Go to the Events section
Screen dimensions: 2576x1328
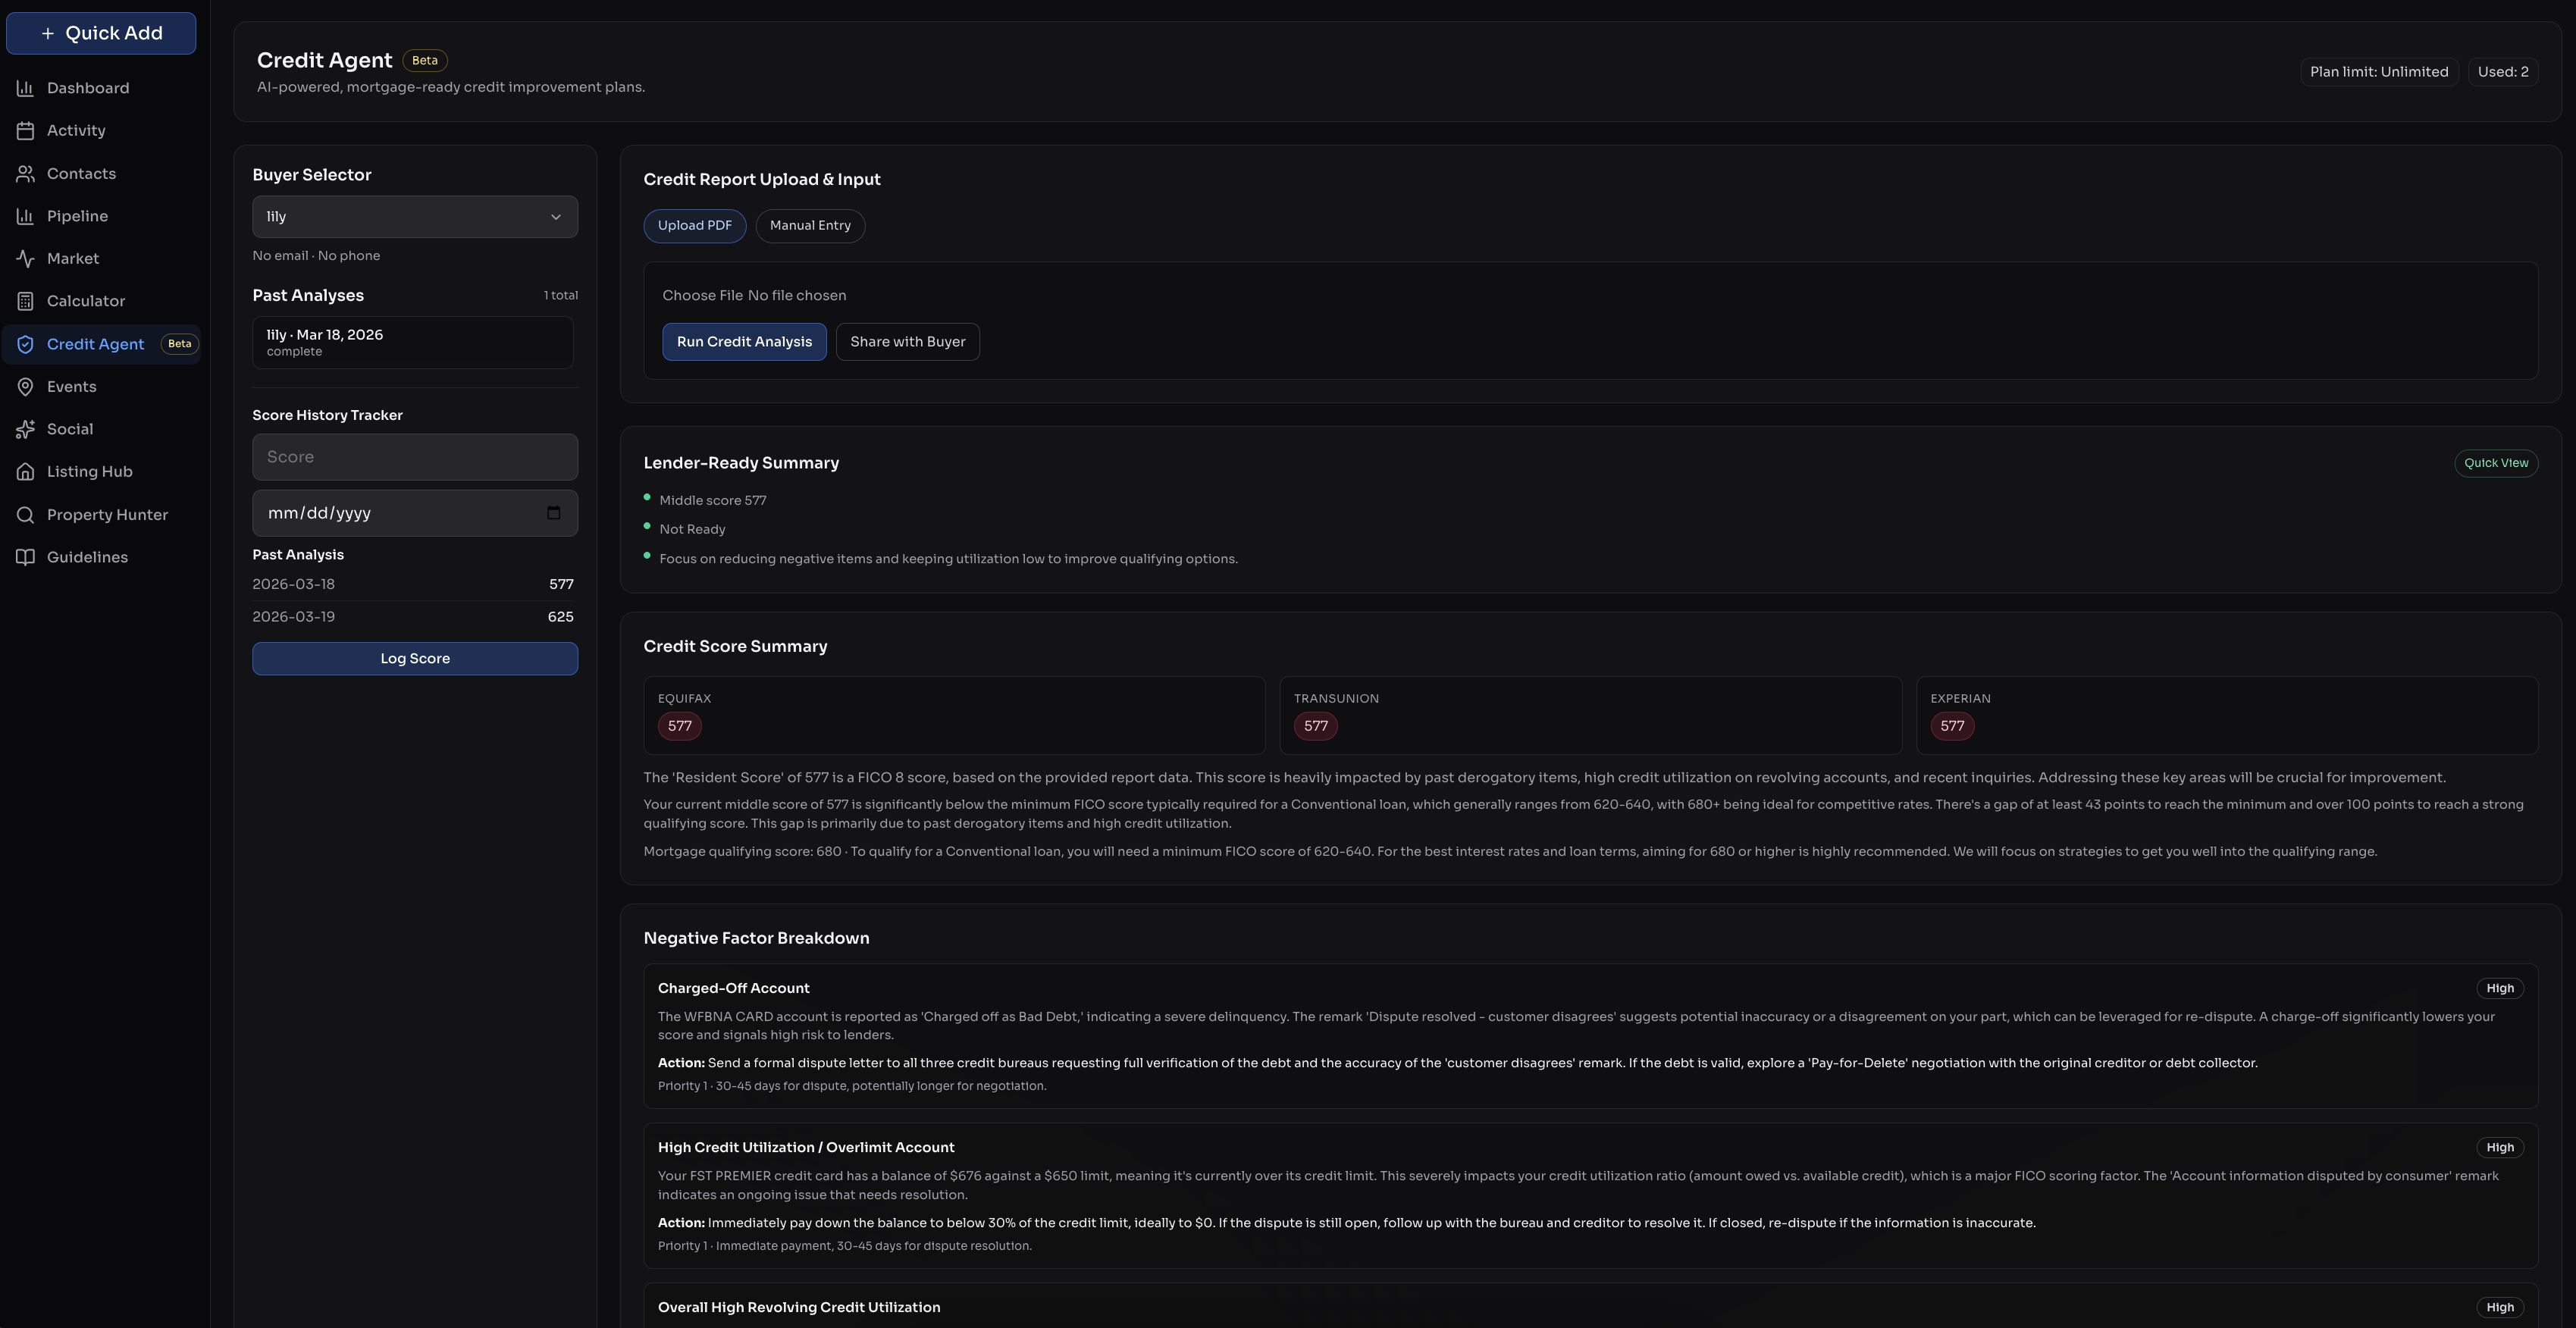71,386
